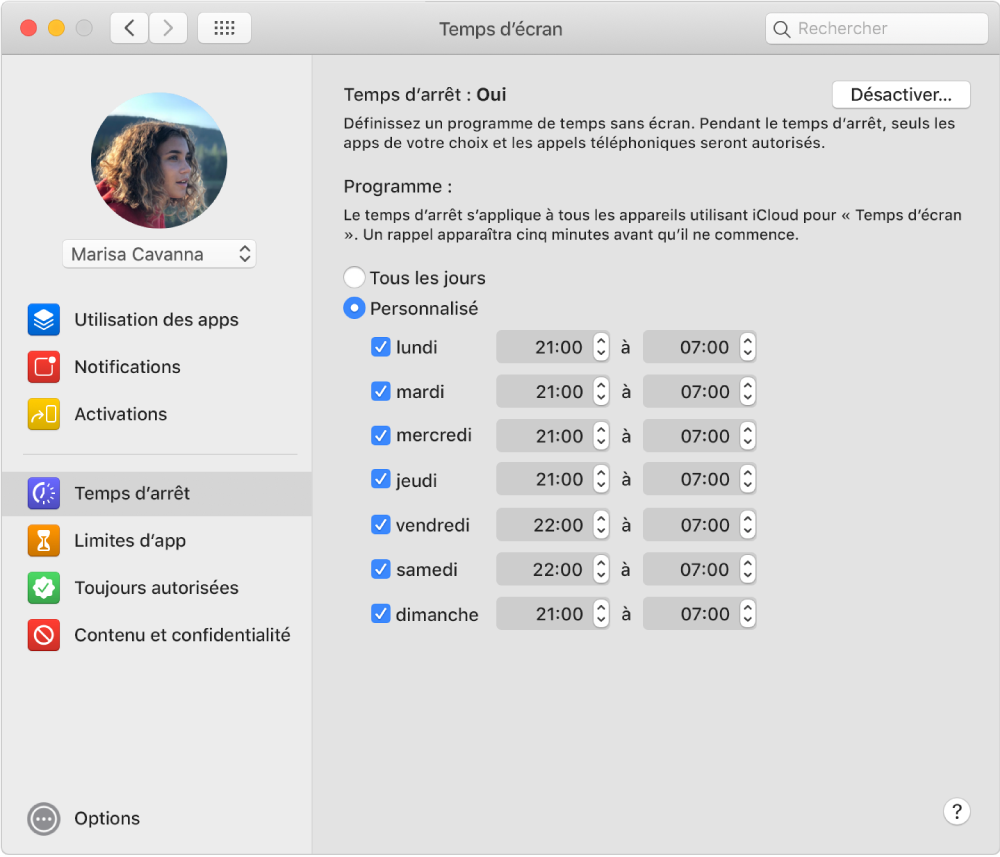1000x857 pixels.
Task: Open Notifications section label
Action: tap(128, 367)
